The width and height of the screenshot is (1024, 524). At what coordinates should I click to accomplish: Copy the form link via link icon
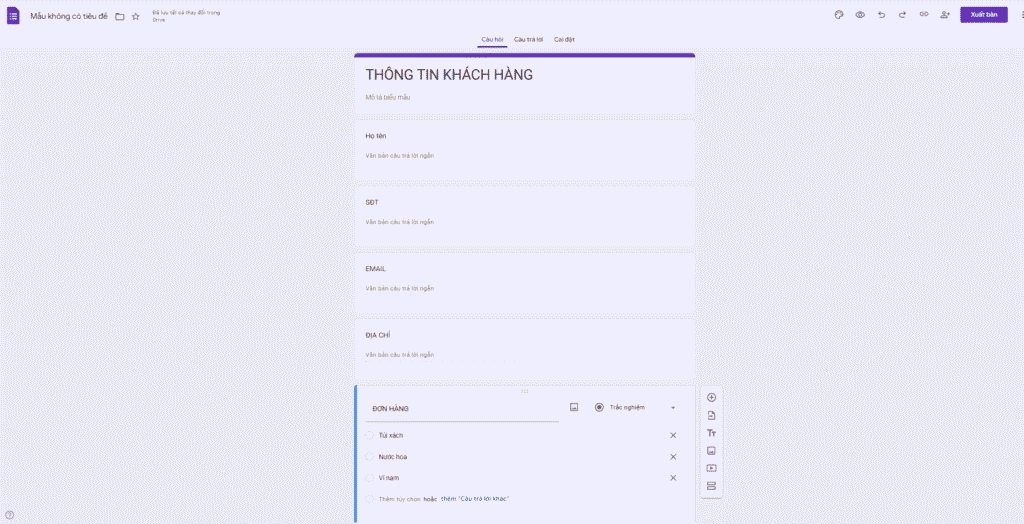[923, 14]
